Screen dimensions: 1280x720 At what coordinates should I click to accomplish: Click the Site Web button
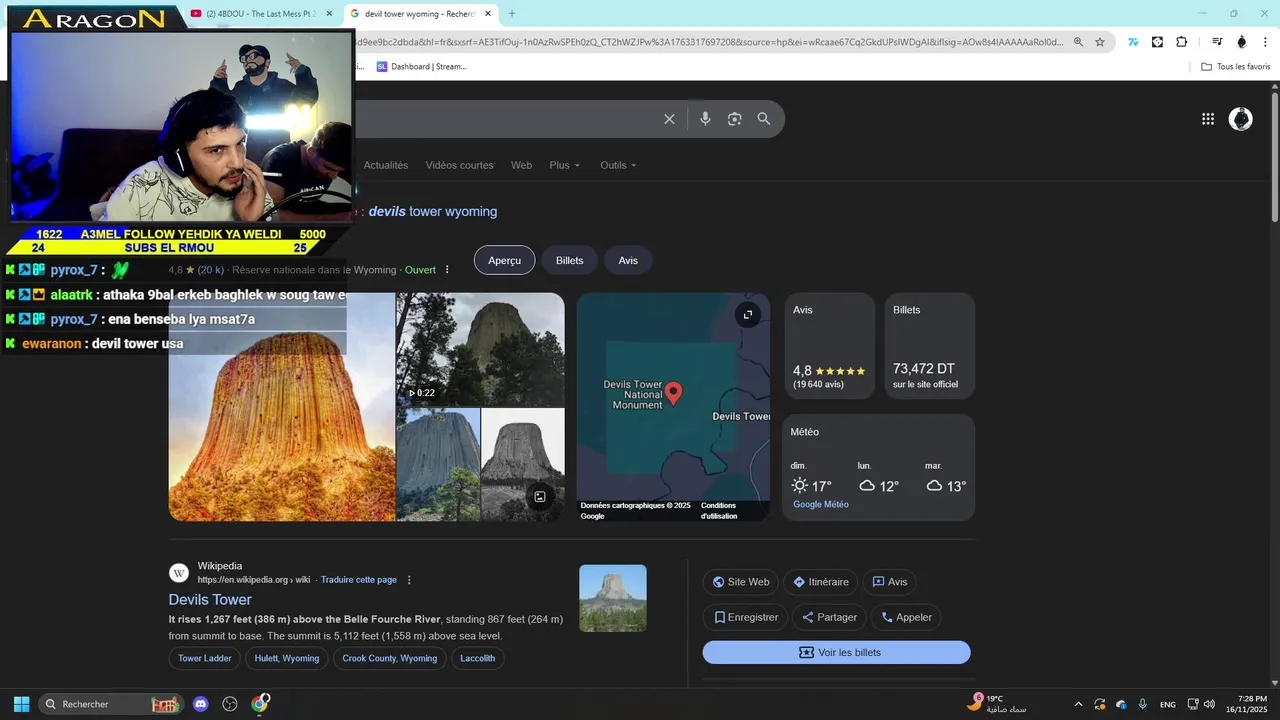(741, 582)
